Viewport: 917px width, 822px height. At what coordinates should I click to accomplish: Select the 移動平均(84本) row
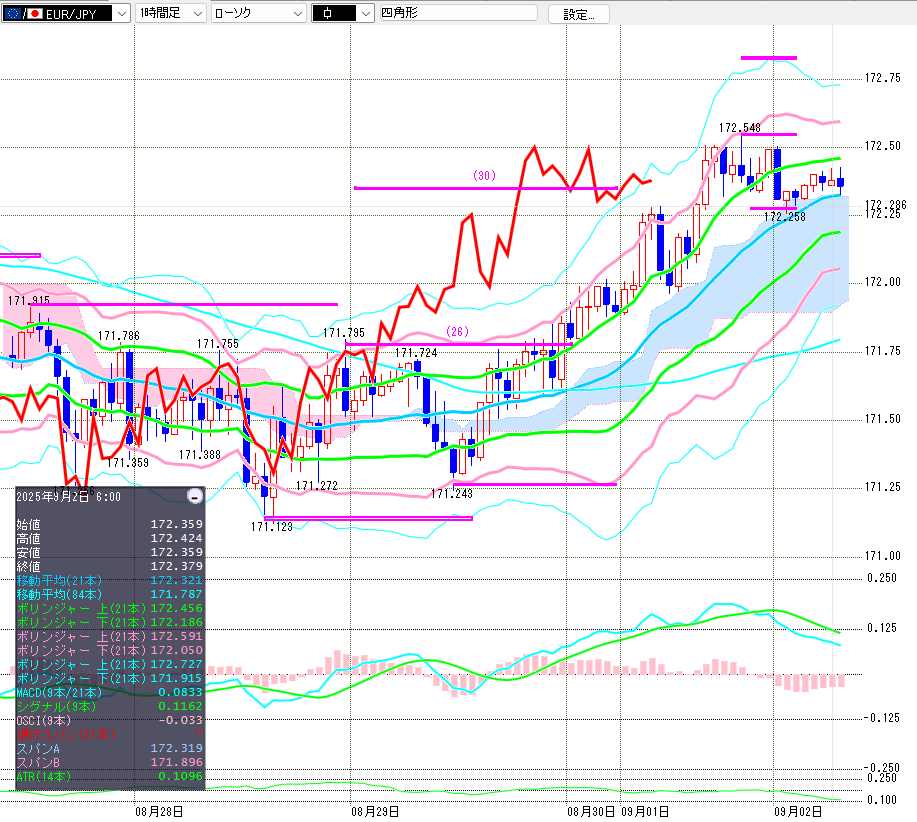tap(109, 595)
